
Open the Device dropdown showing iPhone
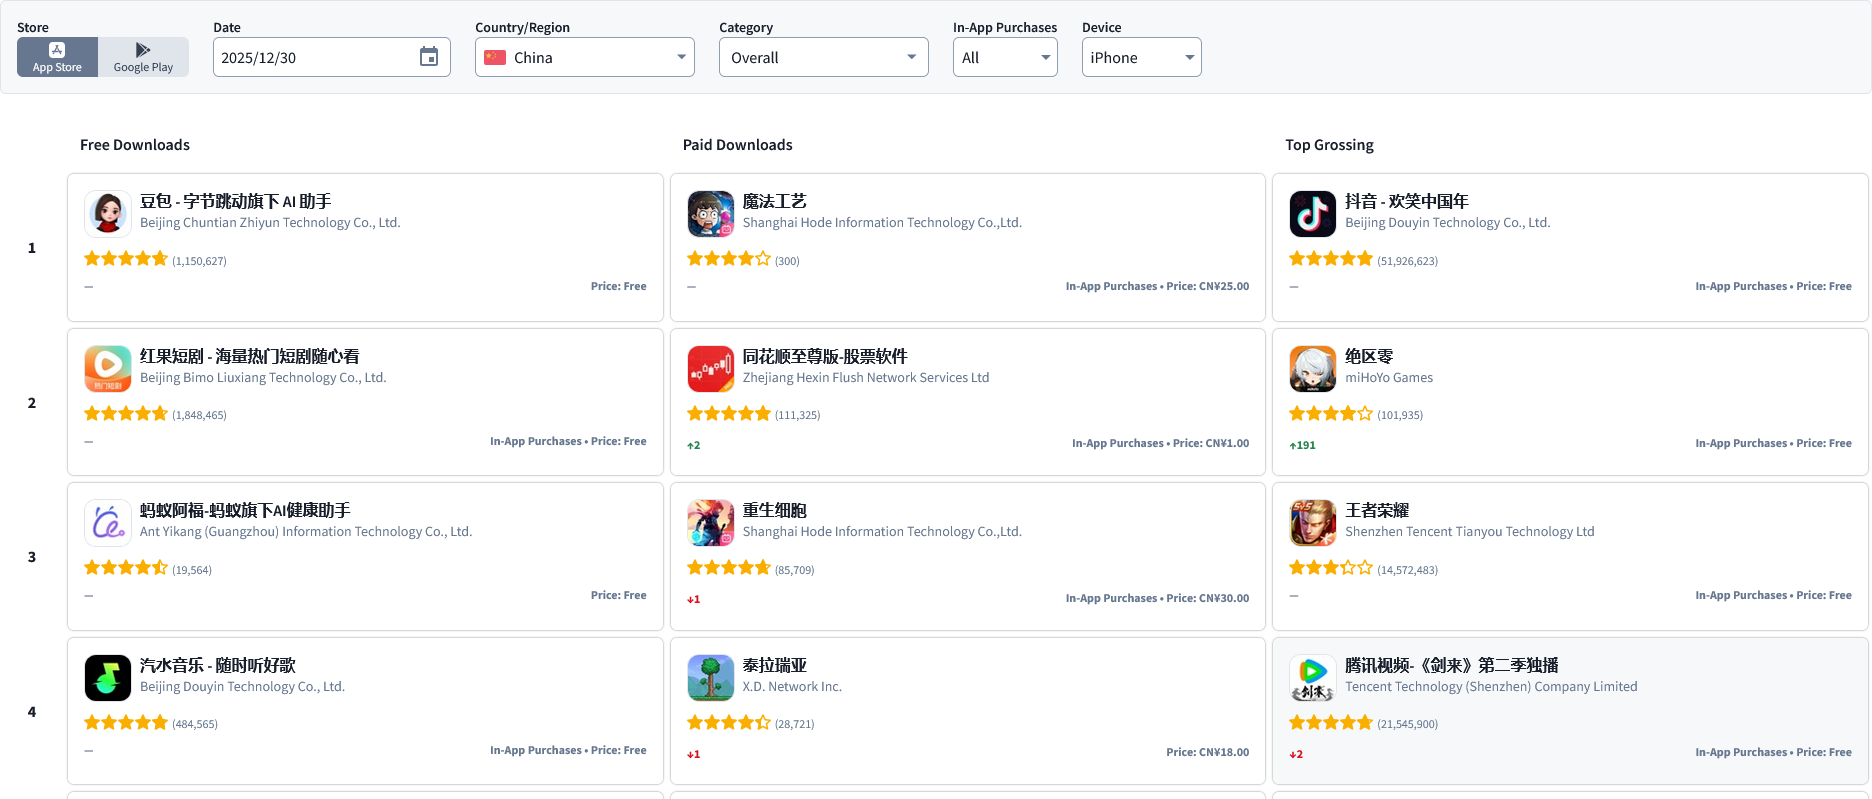point(1142,57)
